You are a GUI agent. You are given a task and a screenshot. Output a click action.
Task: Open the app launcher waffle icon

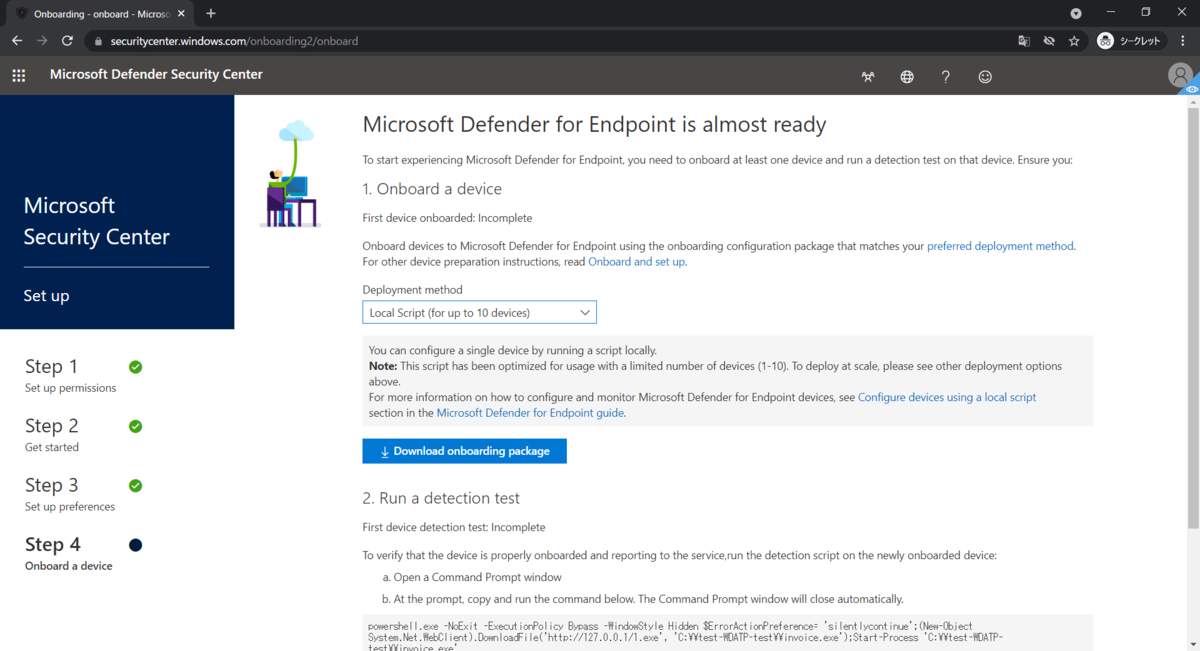coord(18,75)
